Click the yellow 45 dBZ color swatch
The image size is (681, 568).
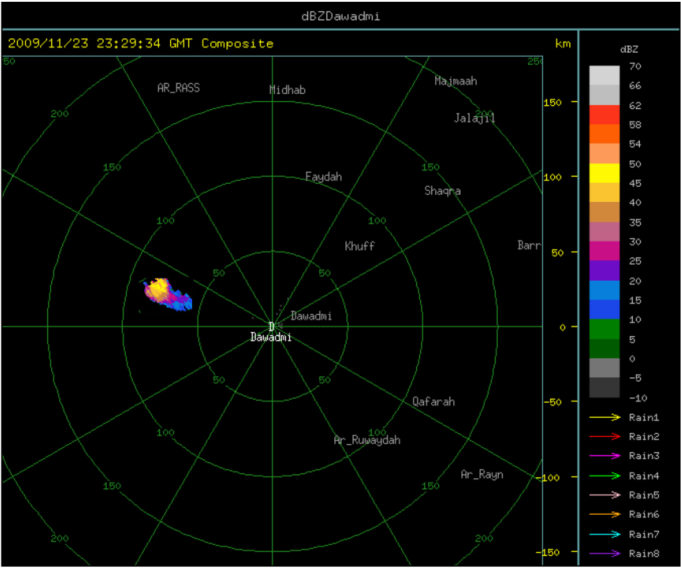point(604,173)
